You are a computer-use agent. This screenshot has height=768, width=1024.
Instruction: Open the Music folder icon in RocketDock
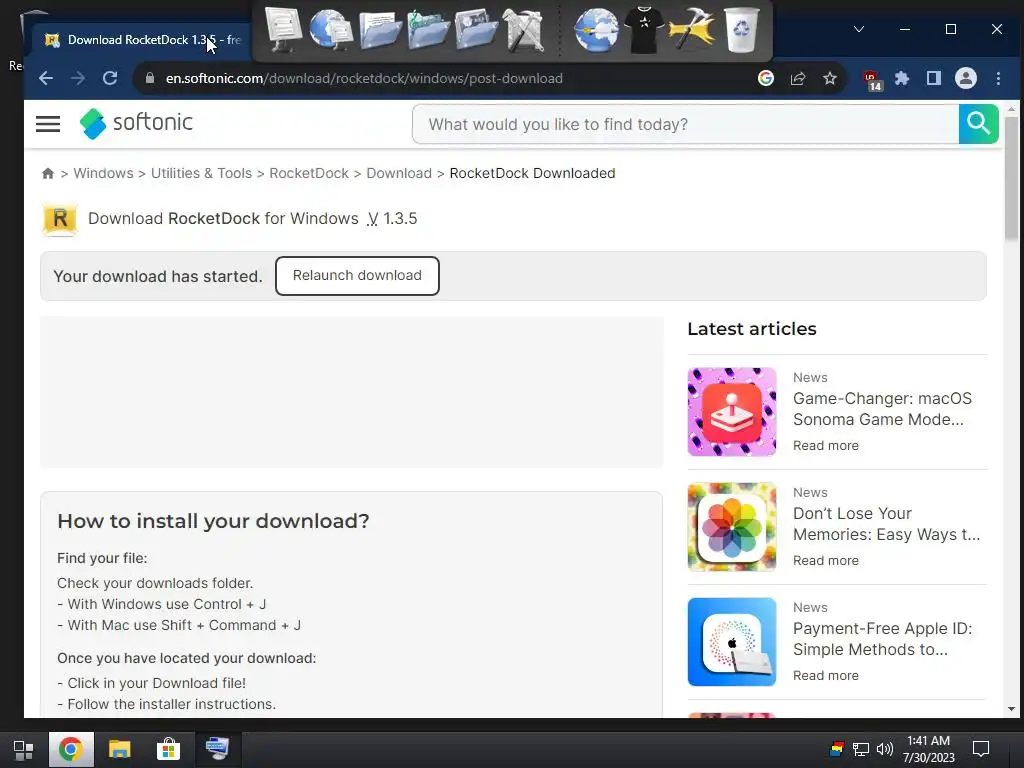tap(428, 29)
